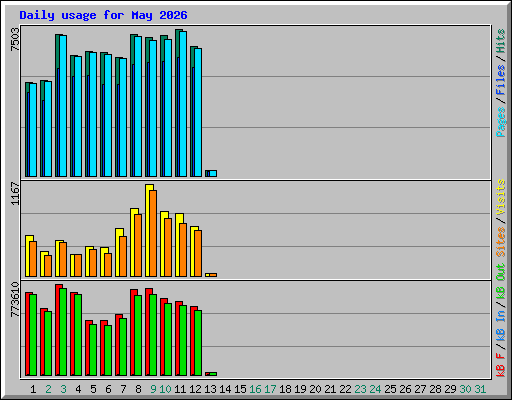Select the blue "kB In" legend label
The image size is (512, 400).
[500, 325]
